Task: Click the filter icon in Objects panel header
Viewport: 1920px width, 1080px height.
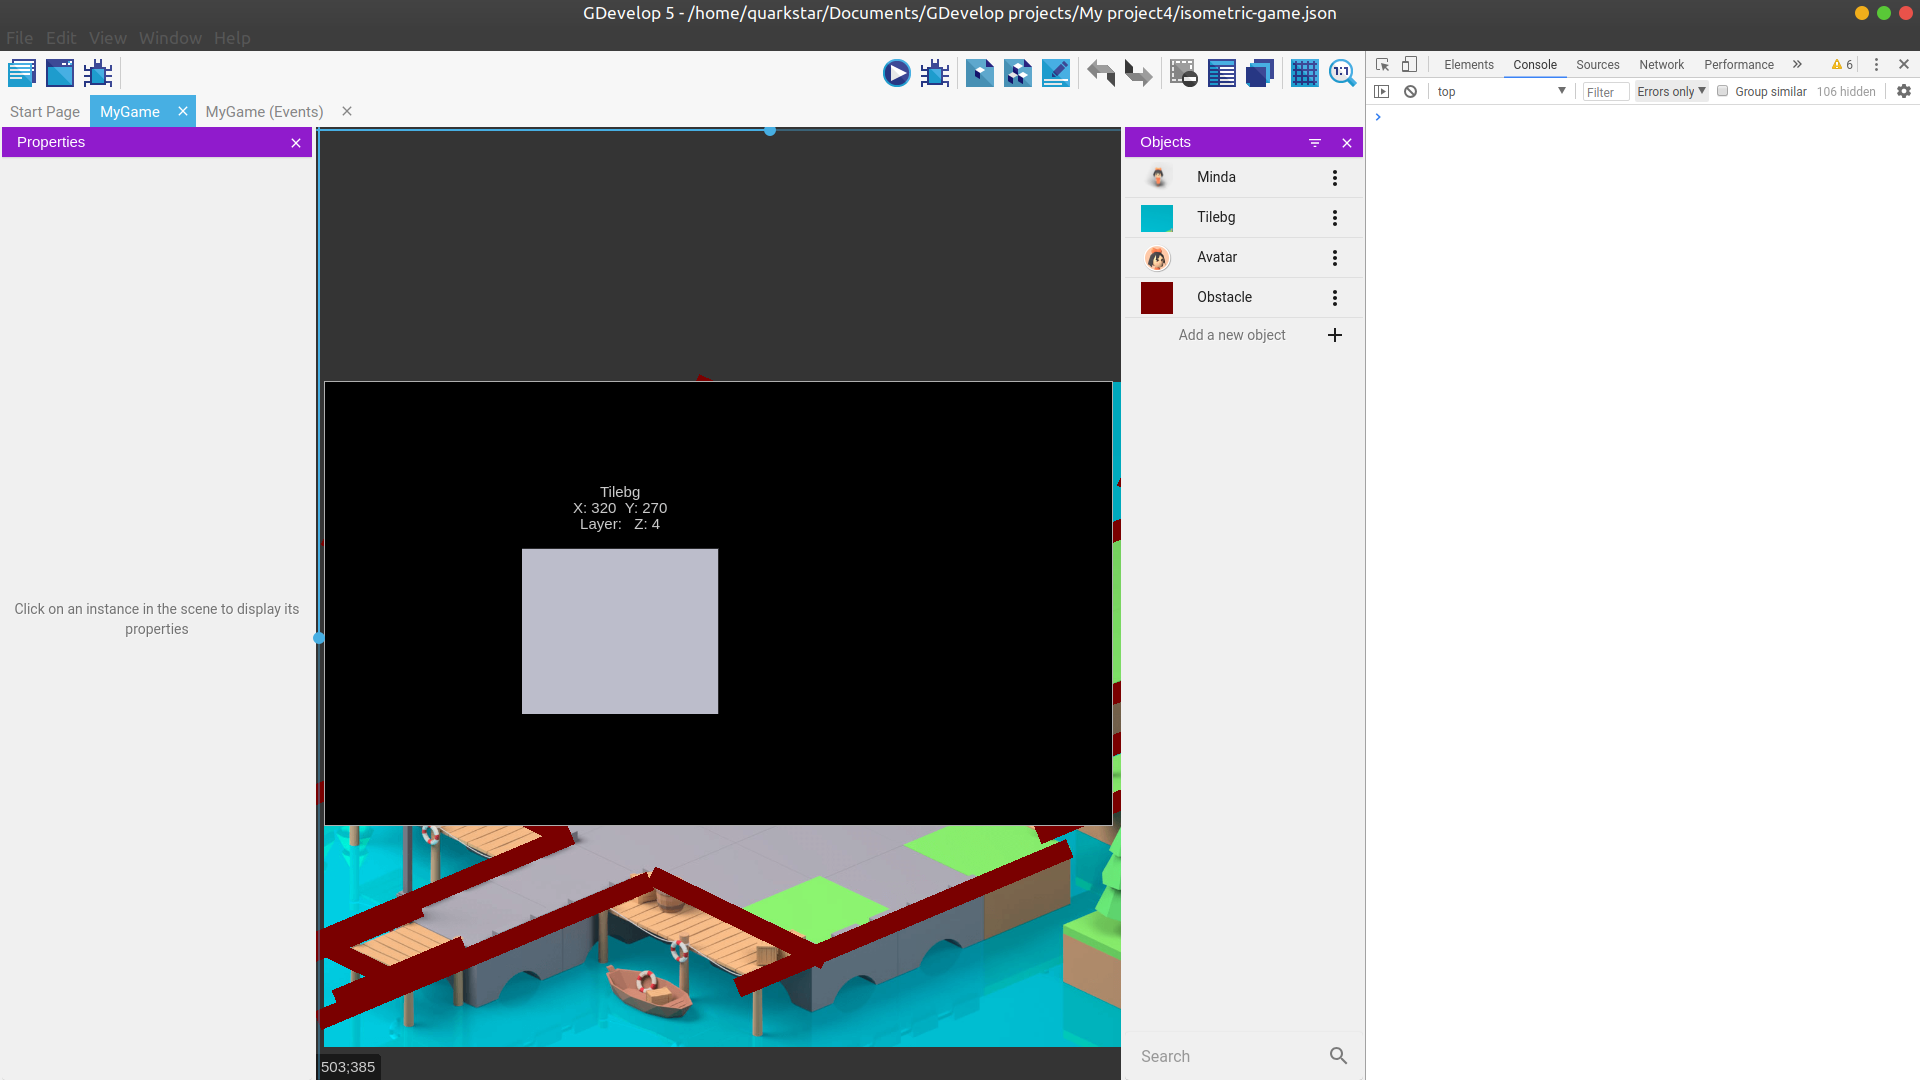Action: 1315,143
